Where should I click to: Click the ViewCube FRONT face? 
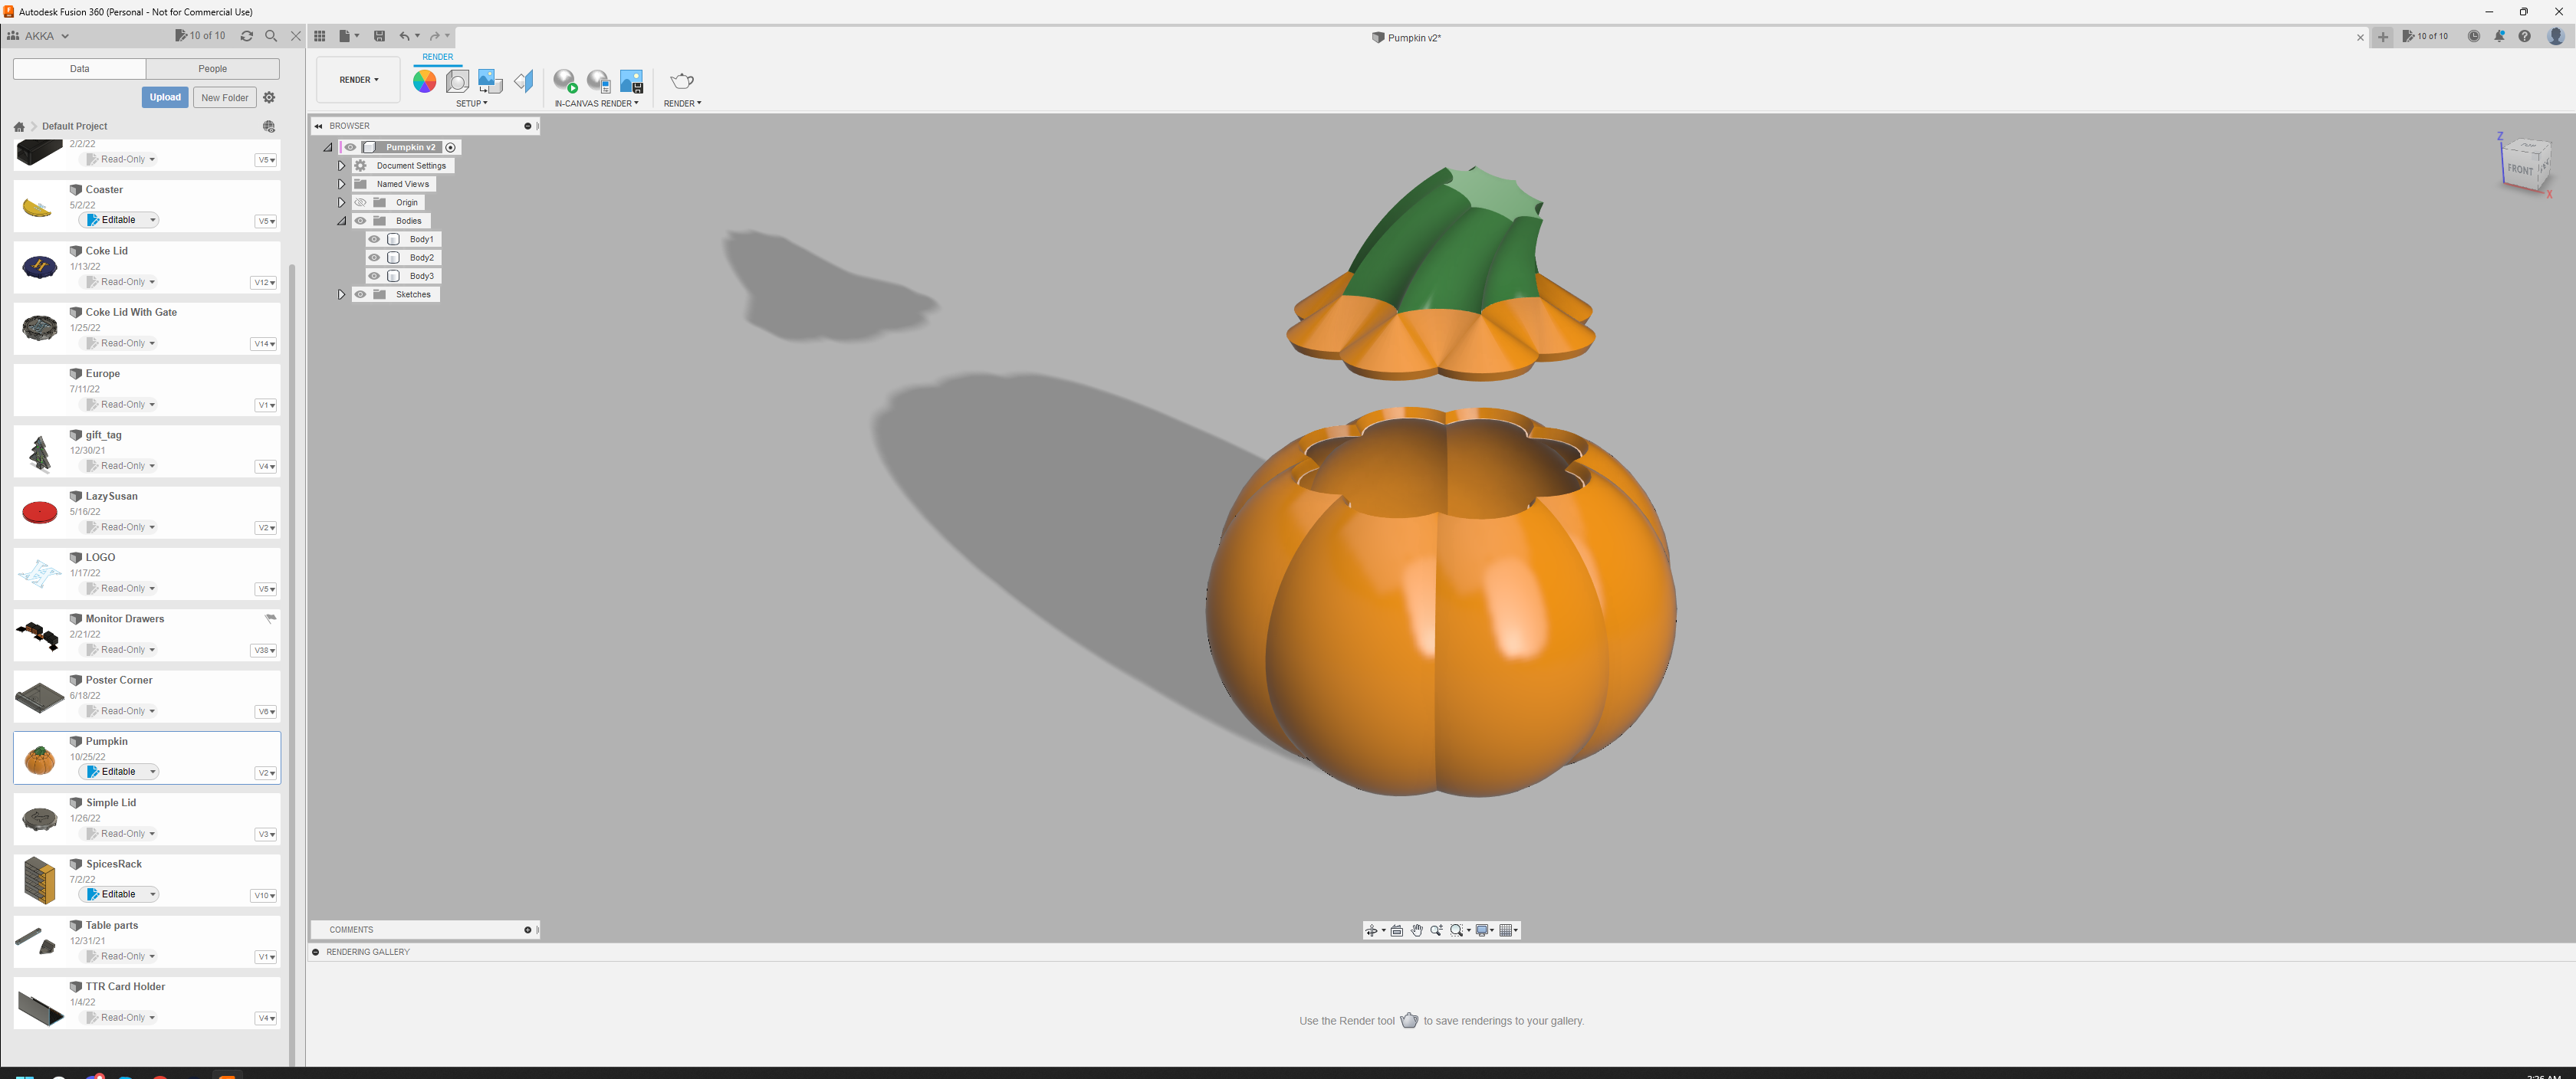pos(2520,169)
